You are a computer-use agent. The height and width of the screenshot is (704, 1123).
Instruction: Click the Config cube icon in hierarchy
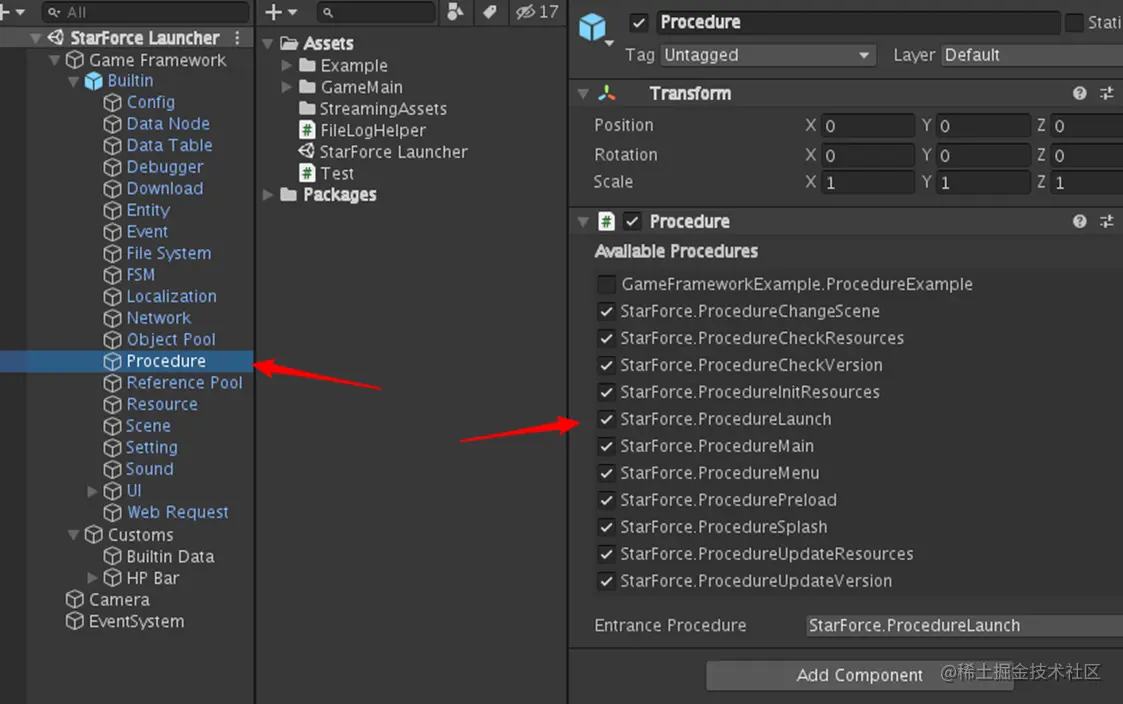[x=112, y=102]
